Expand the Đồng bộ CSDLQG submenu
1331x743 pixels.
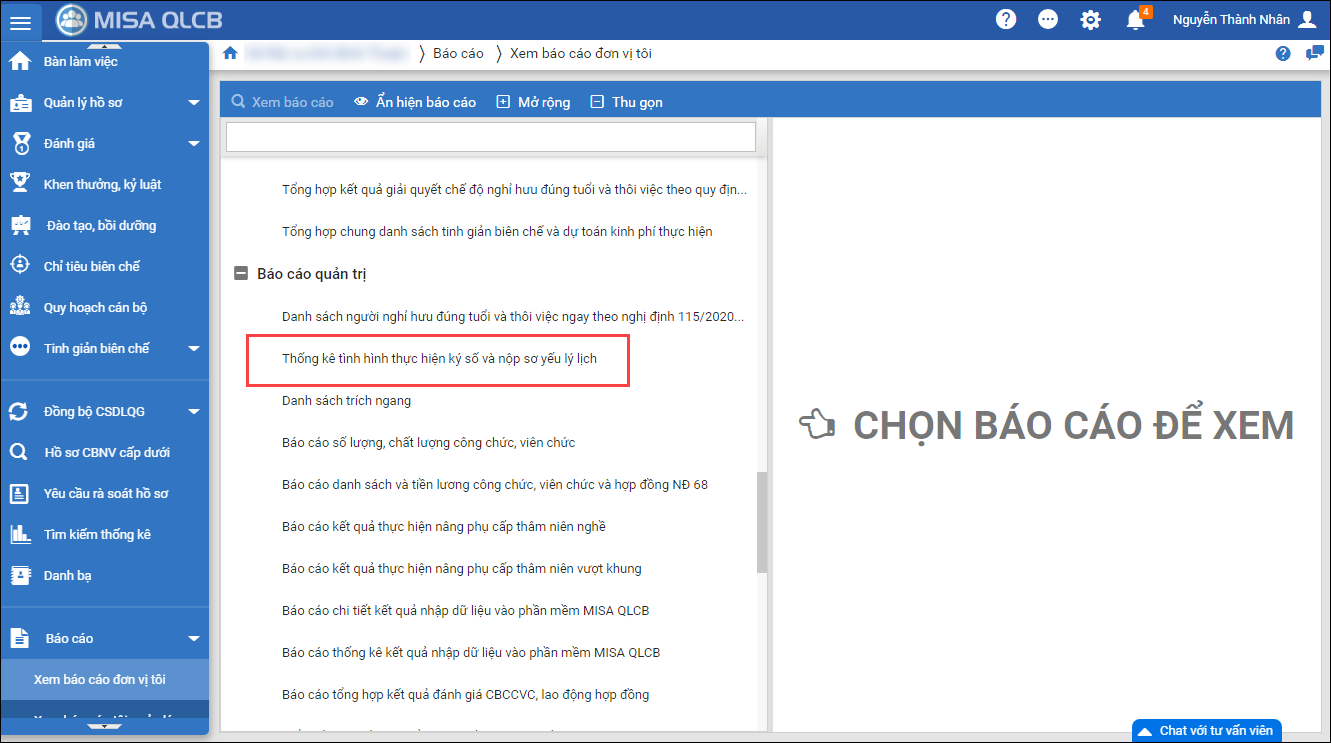[194, 411]
